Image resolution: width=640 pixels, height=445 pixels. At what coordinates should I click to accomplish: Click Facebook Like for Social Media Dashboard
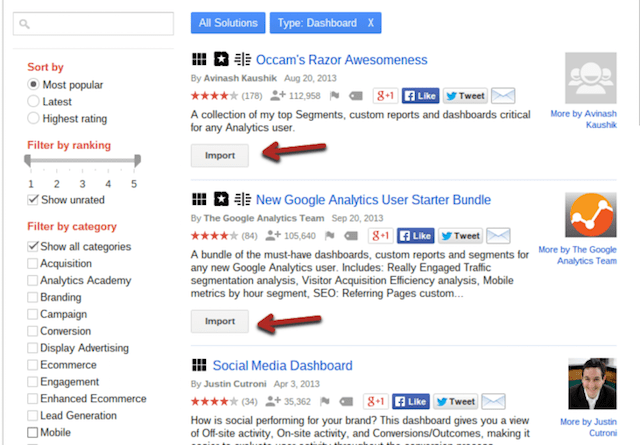click(411, 401)
